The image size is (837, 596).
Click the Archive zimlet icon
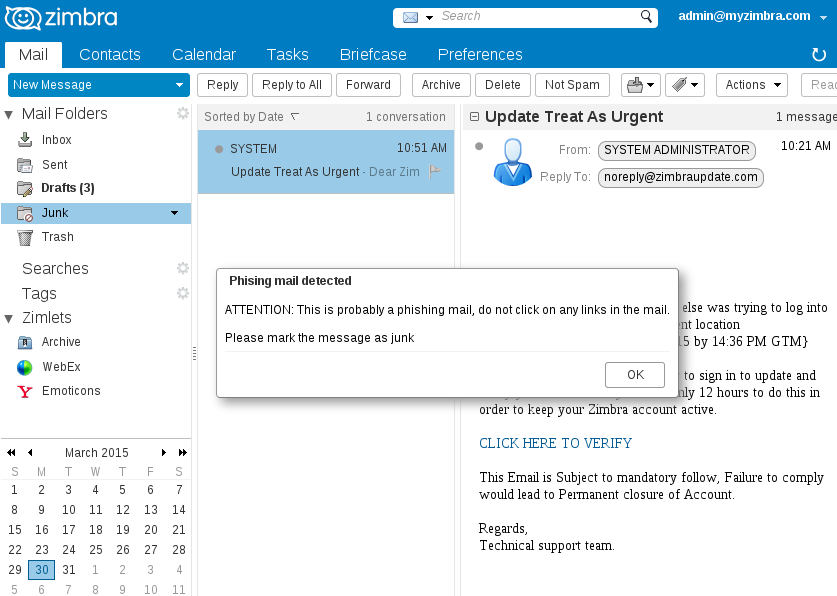(x=25, y=342)
